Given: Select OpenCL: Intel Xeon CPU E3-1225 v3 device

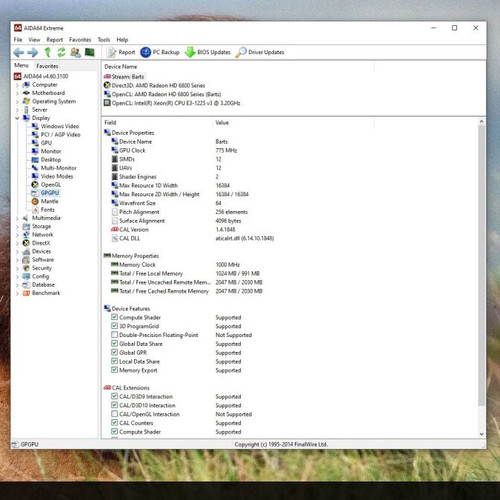Looking at the screenshot, I should [172, 103].
